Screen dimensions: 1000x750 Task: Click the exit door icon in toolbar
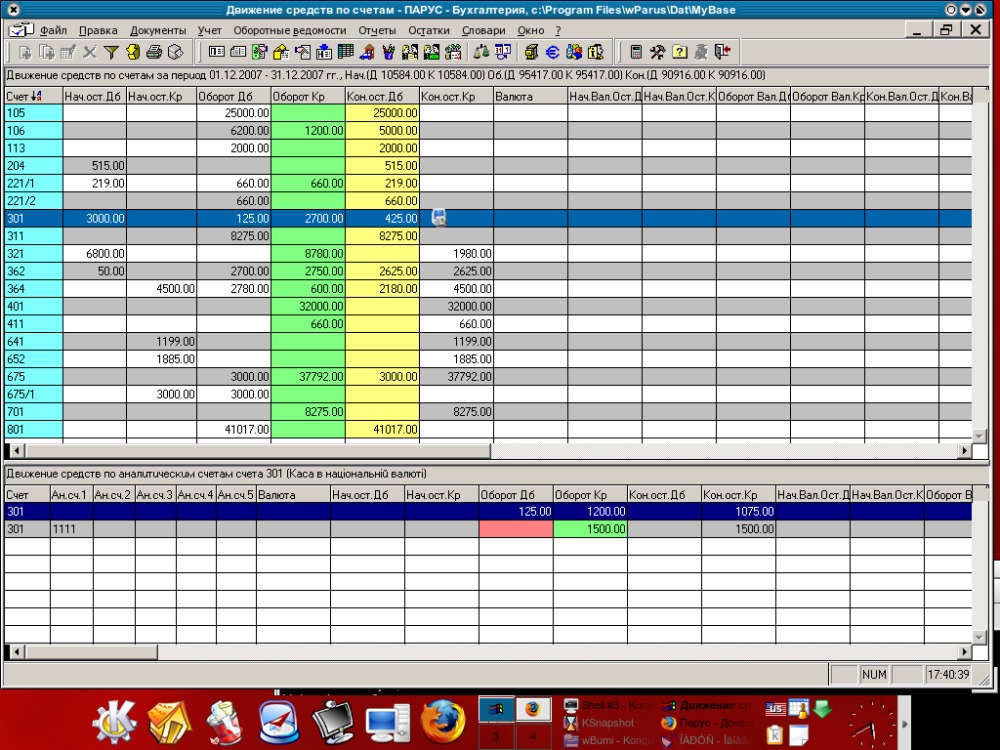click(723, 52)
